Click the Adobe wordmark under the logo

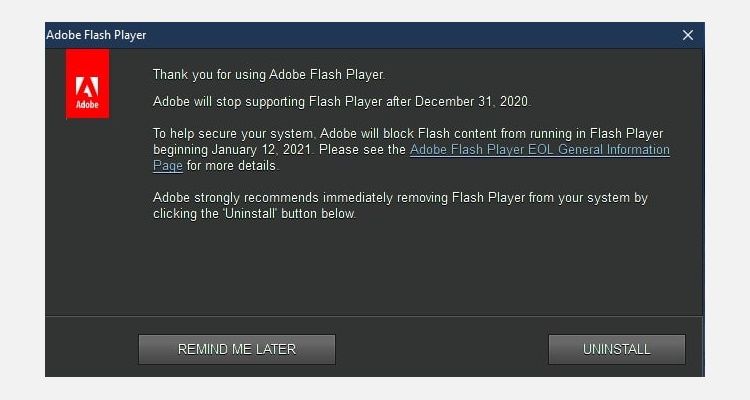coord(87,104)
